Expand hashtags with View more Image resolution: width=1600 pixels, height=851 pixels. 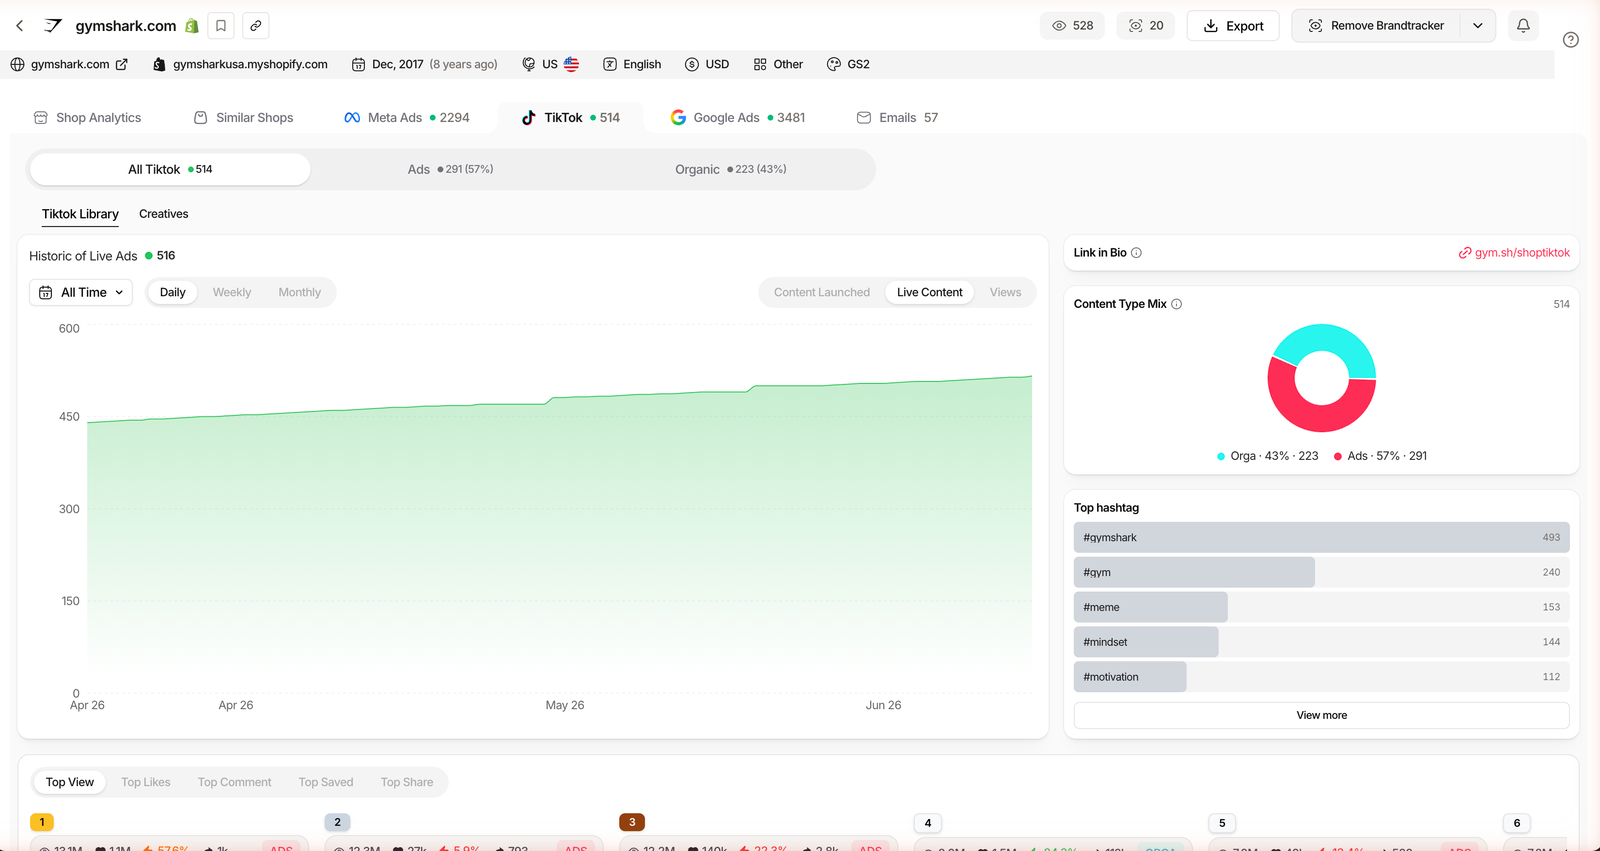point(1322,715)
